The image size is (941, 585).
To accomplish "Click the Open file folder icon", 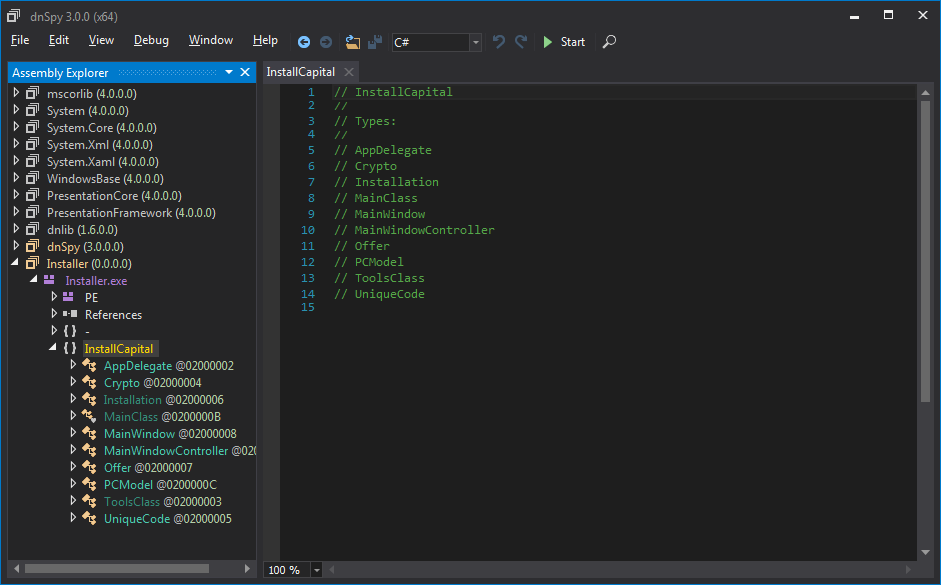I will [352, 42].
